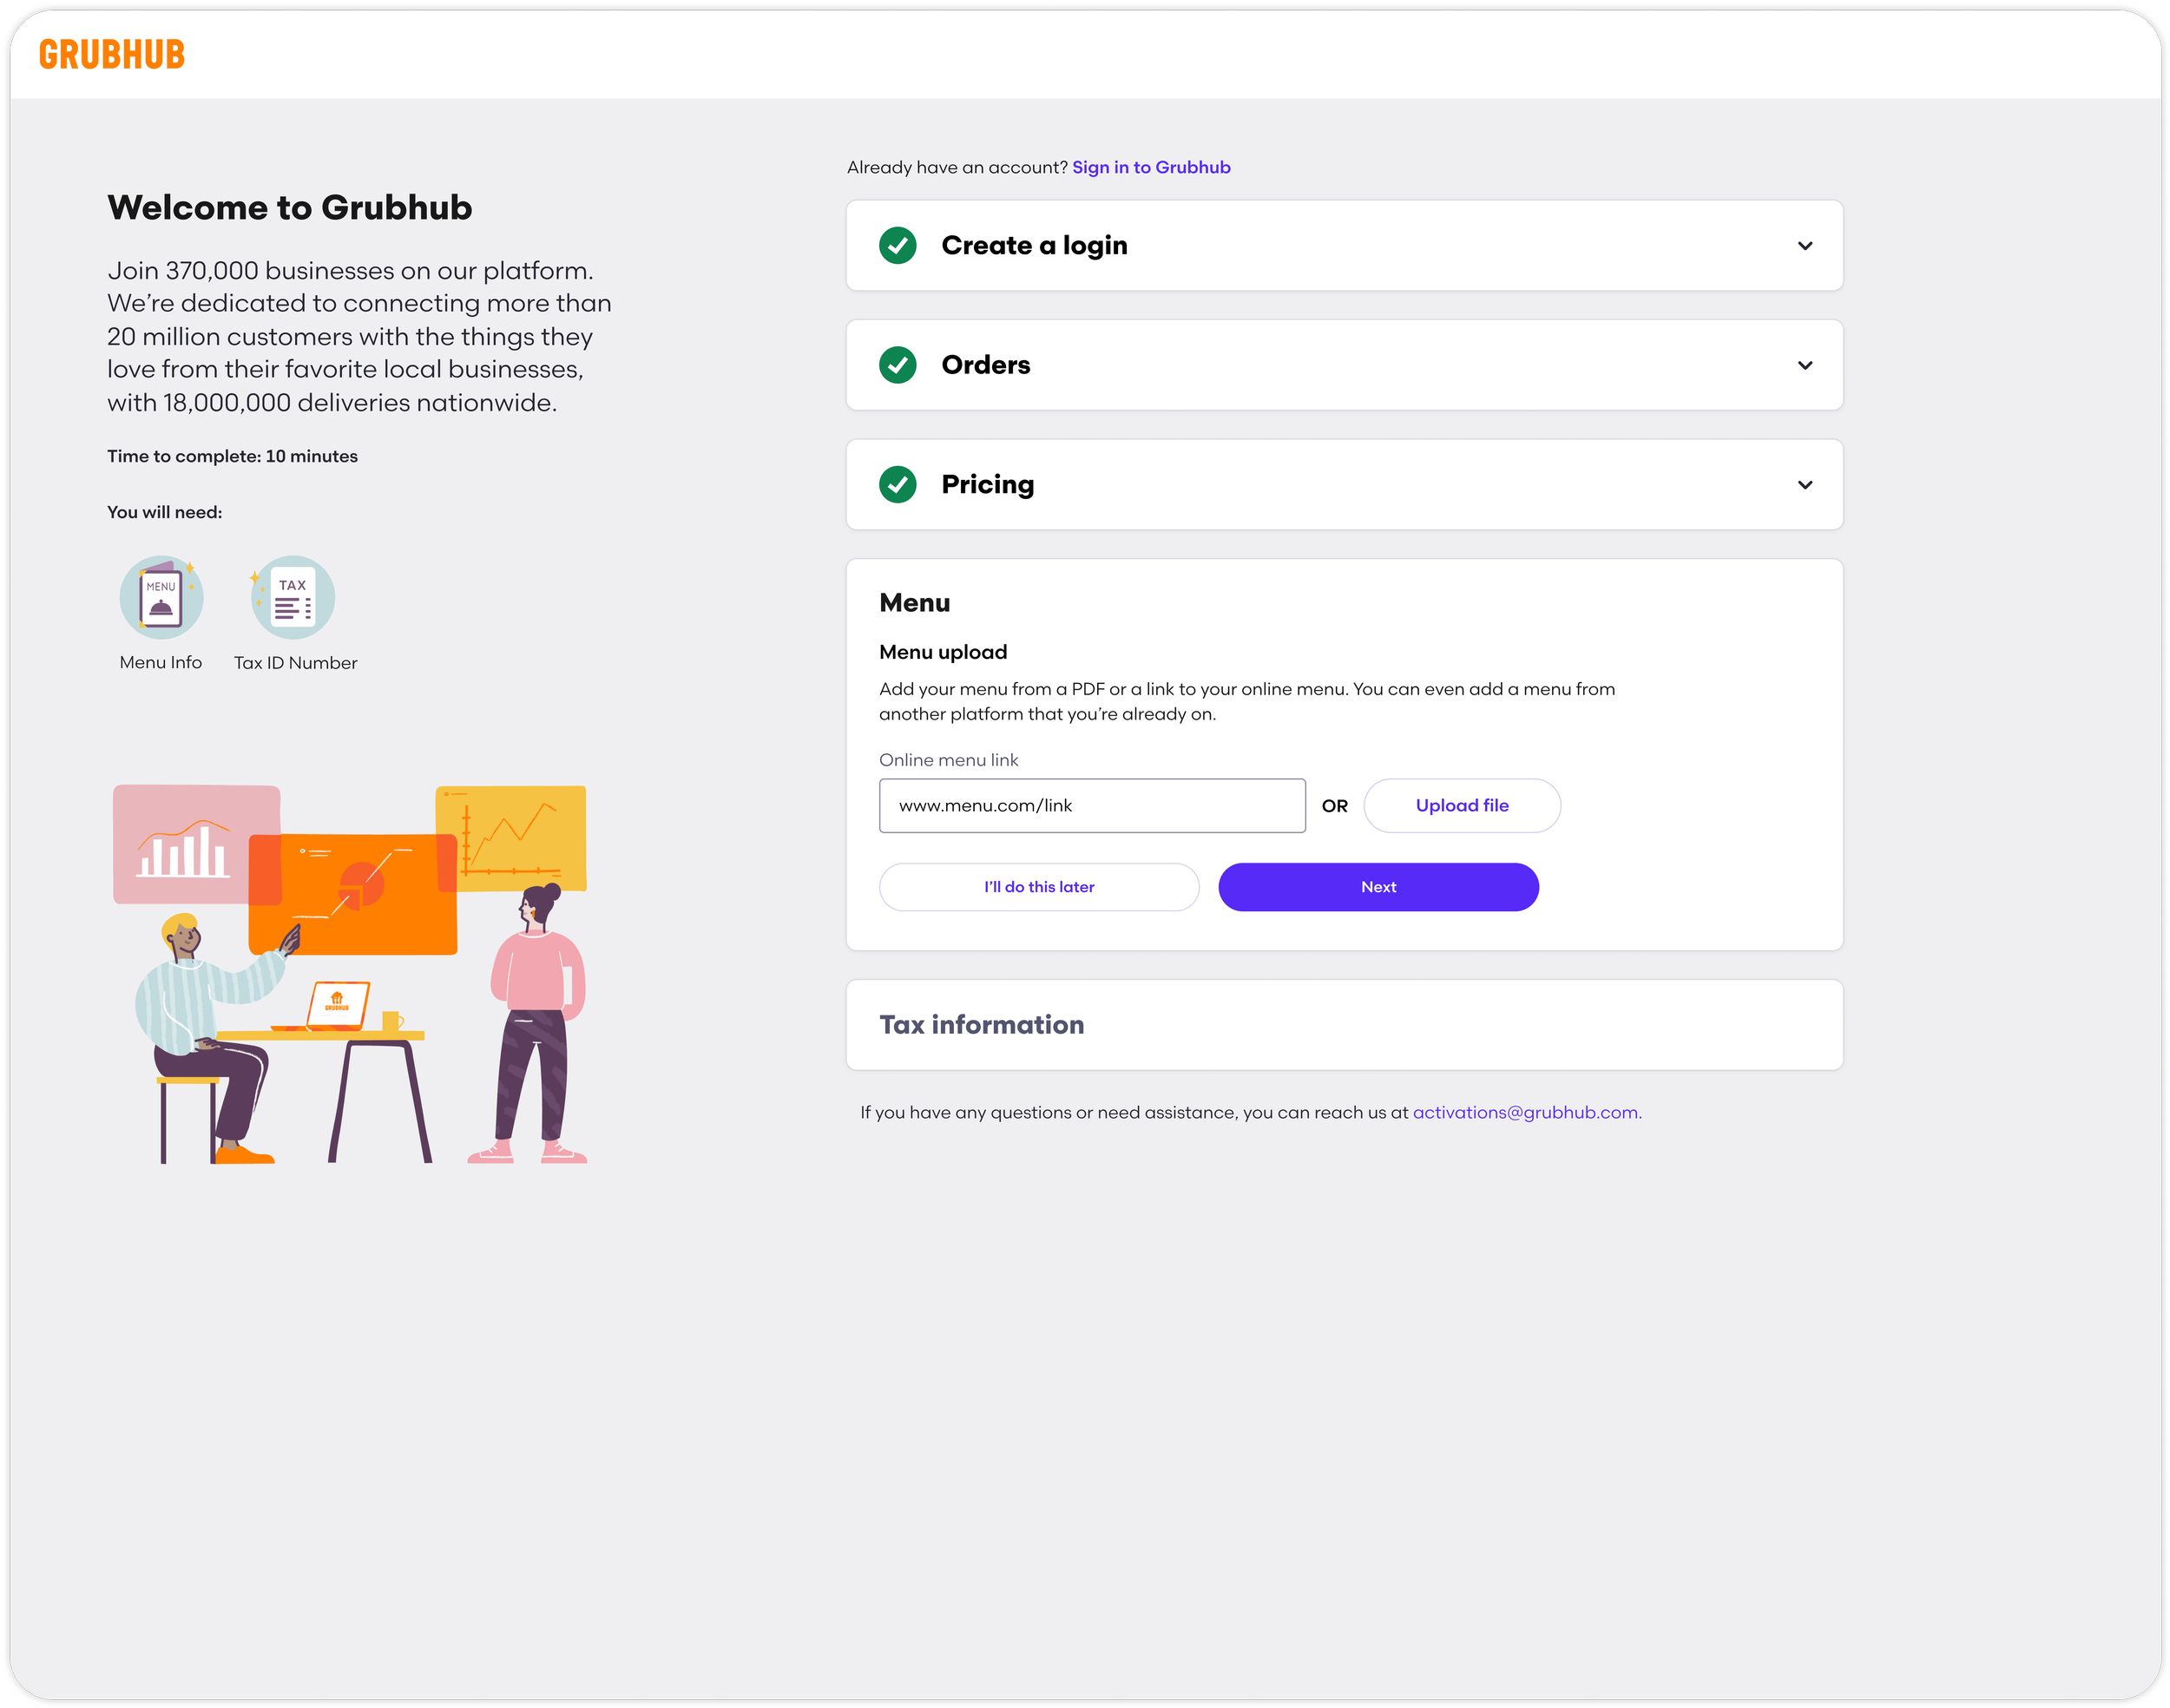Click the Create a login heading

[x=1034, y=246]
